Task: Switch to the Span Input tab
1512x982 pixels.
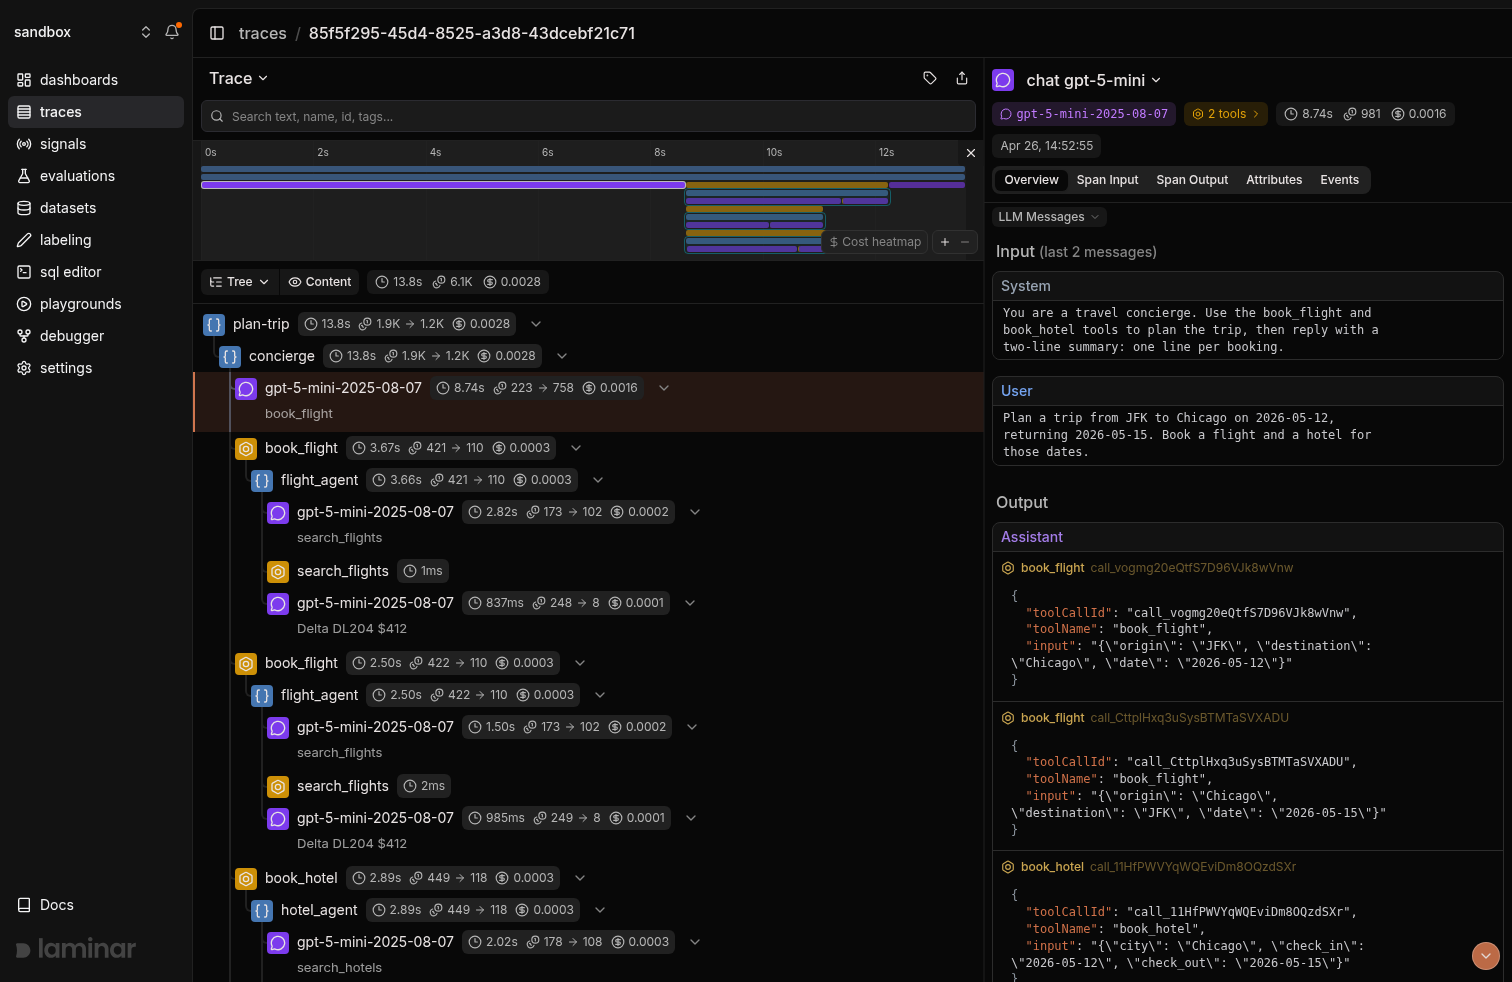Action: point(1107,180)
